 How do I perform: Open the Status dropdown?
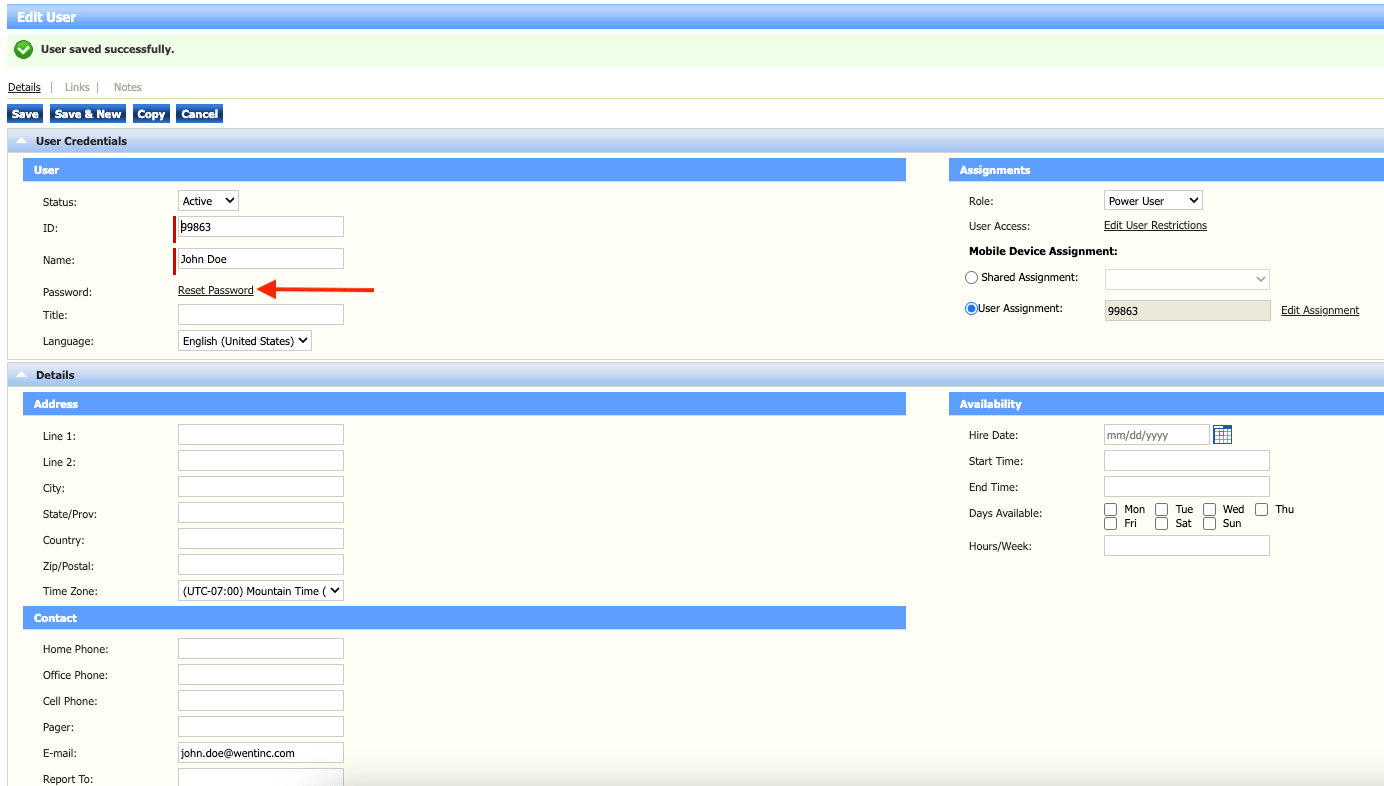pos(208,201)
